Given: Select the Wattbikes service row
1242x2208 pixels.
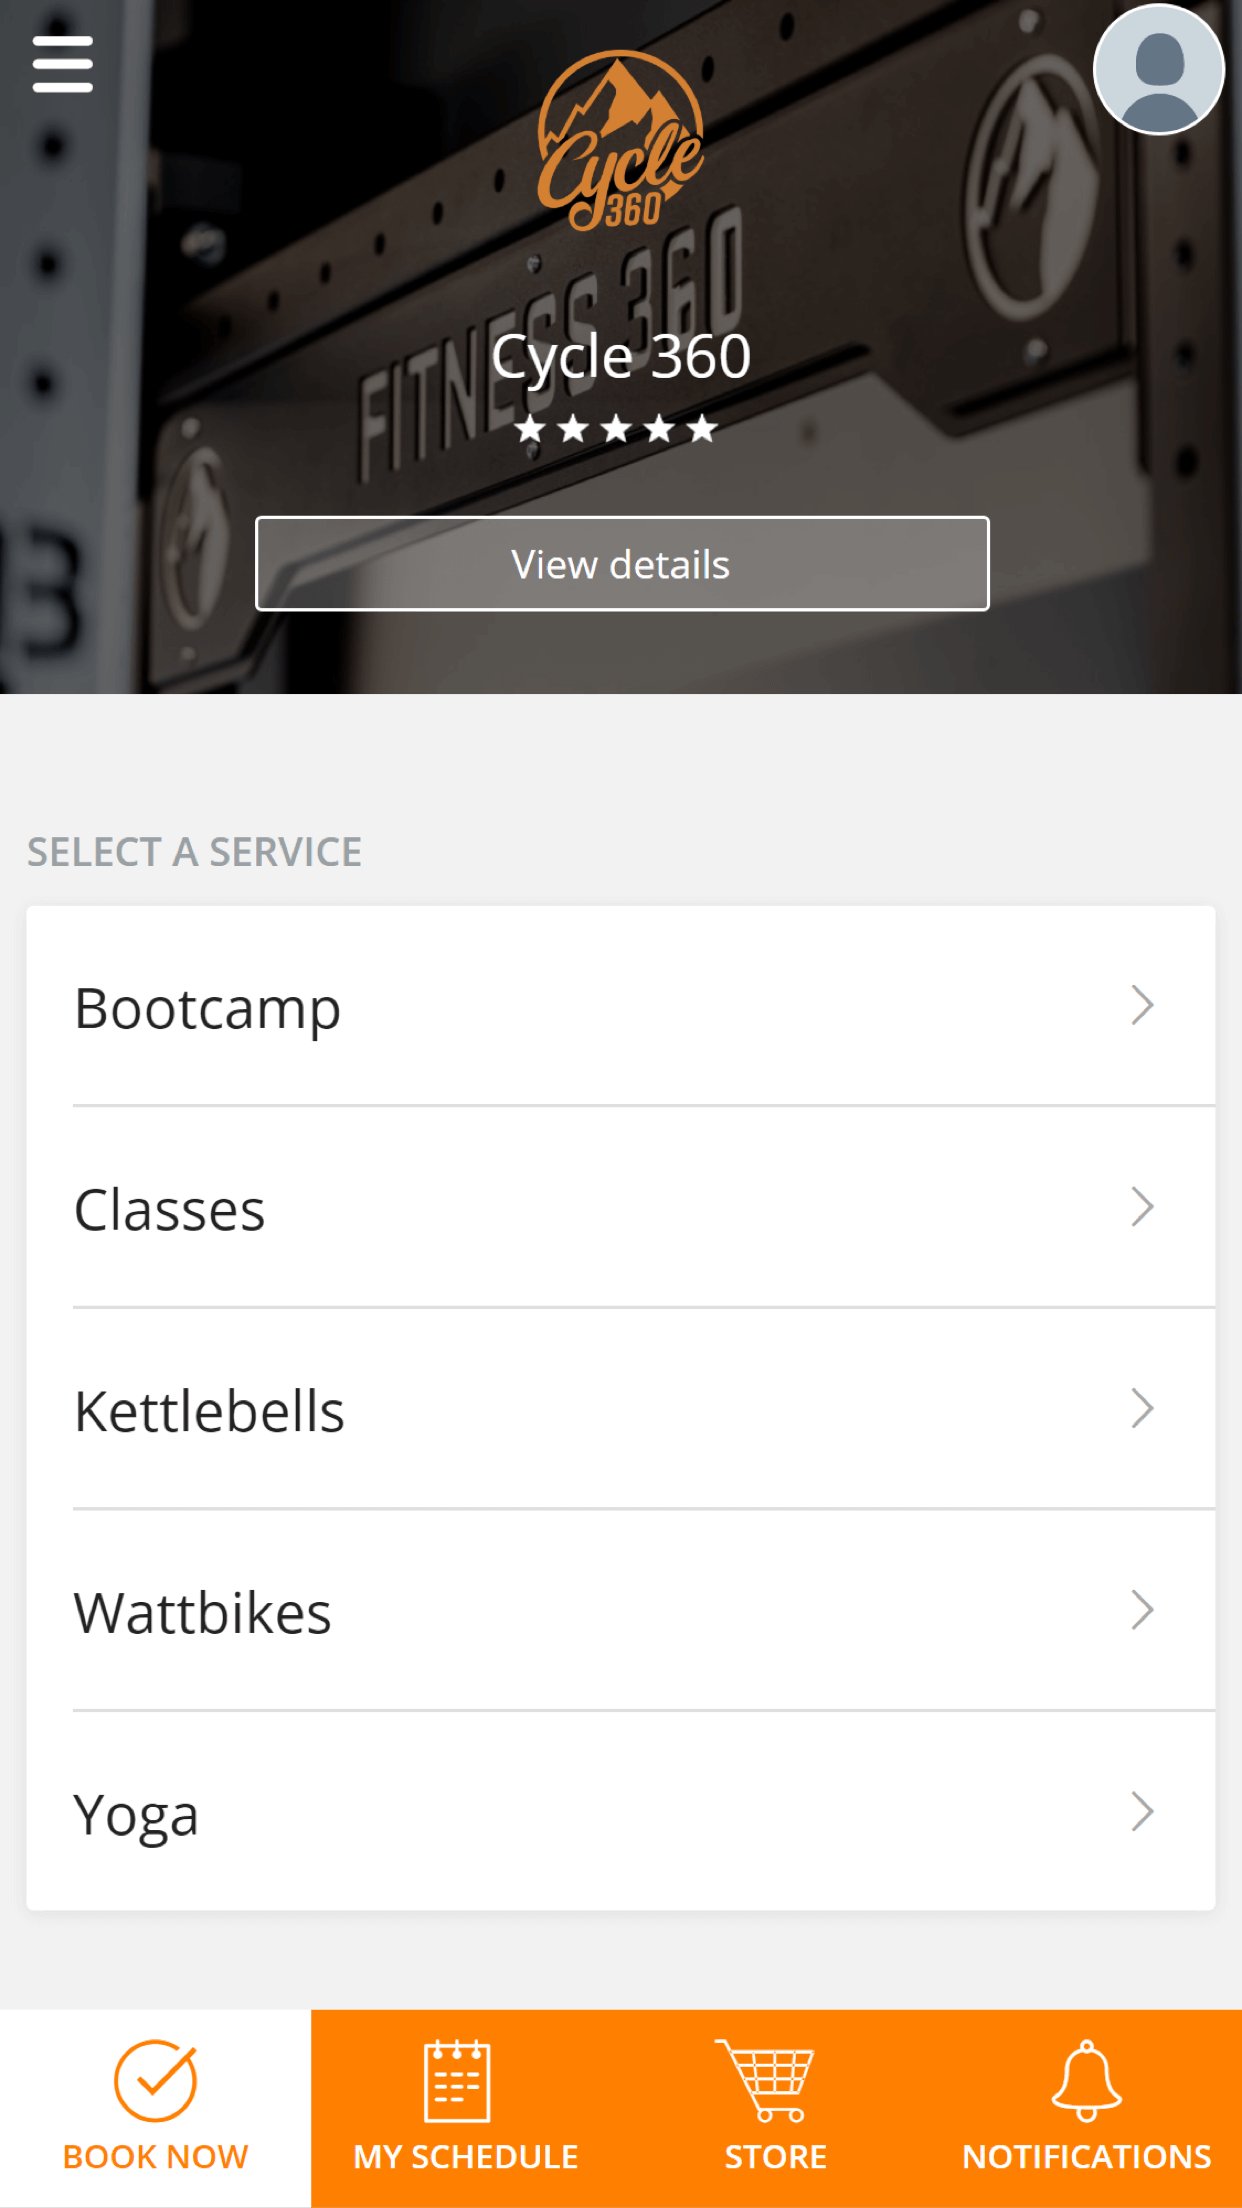Looking at the screenshot, I should click(x=621, y=1611).
